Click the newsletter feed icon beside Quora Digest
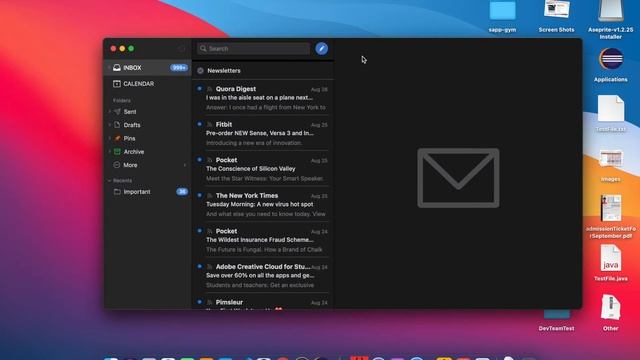 (x=210, y=89)
